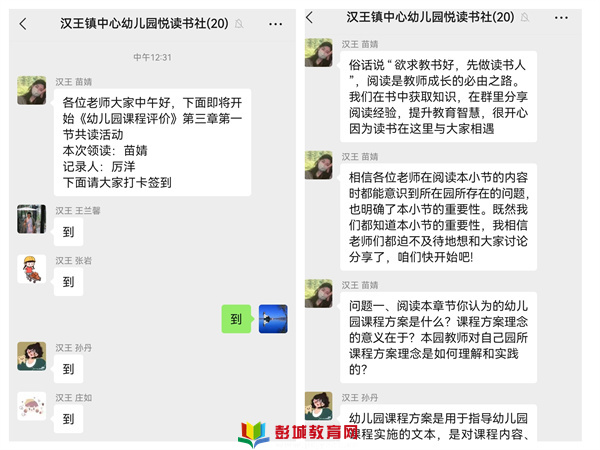This screenshot has width=600, height=450.
Task: Click the 彭城教育网 watermark logo
Action: [x=298, y=434]
